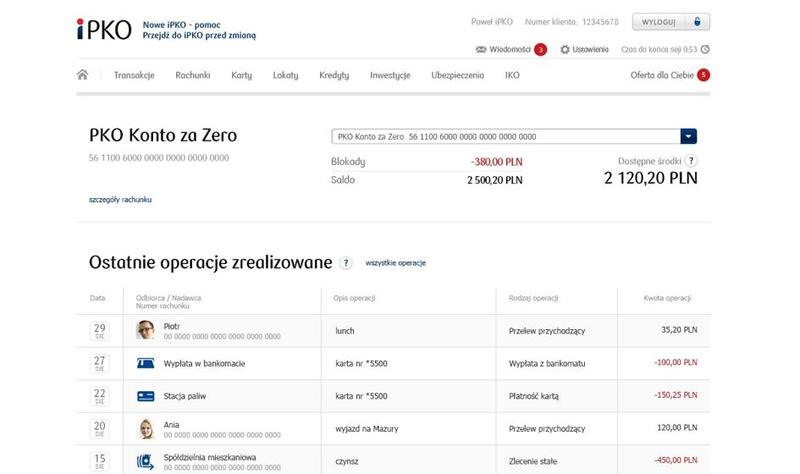Image resolution: width=800 pixels, height=474 pixels.
Task: Click the date badge 20 SIE
Action: click(x=99, y=429)
